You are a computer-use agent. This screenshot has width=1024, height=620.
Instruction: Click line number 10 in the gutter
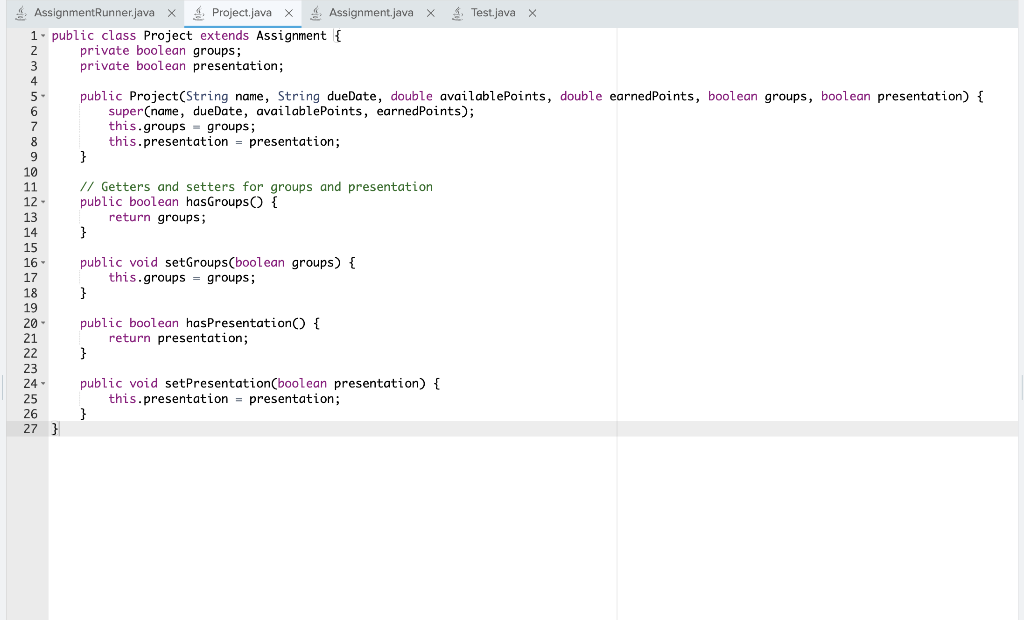(30, 172)
